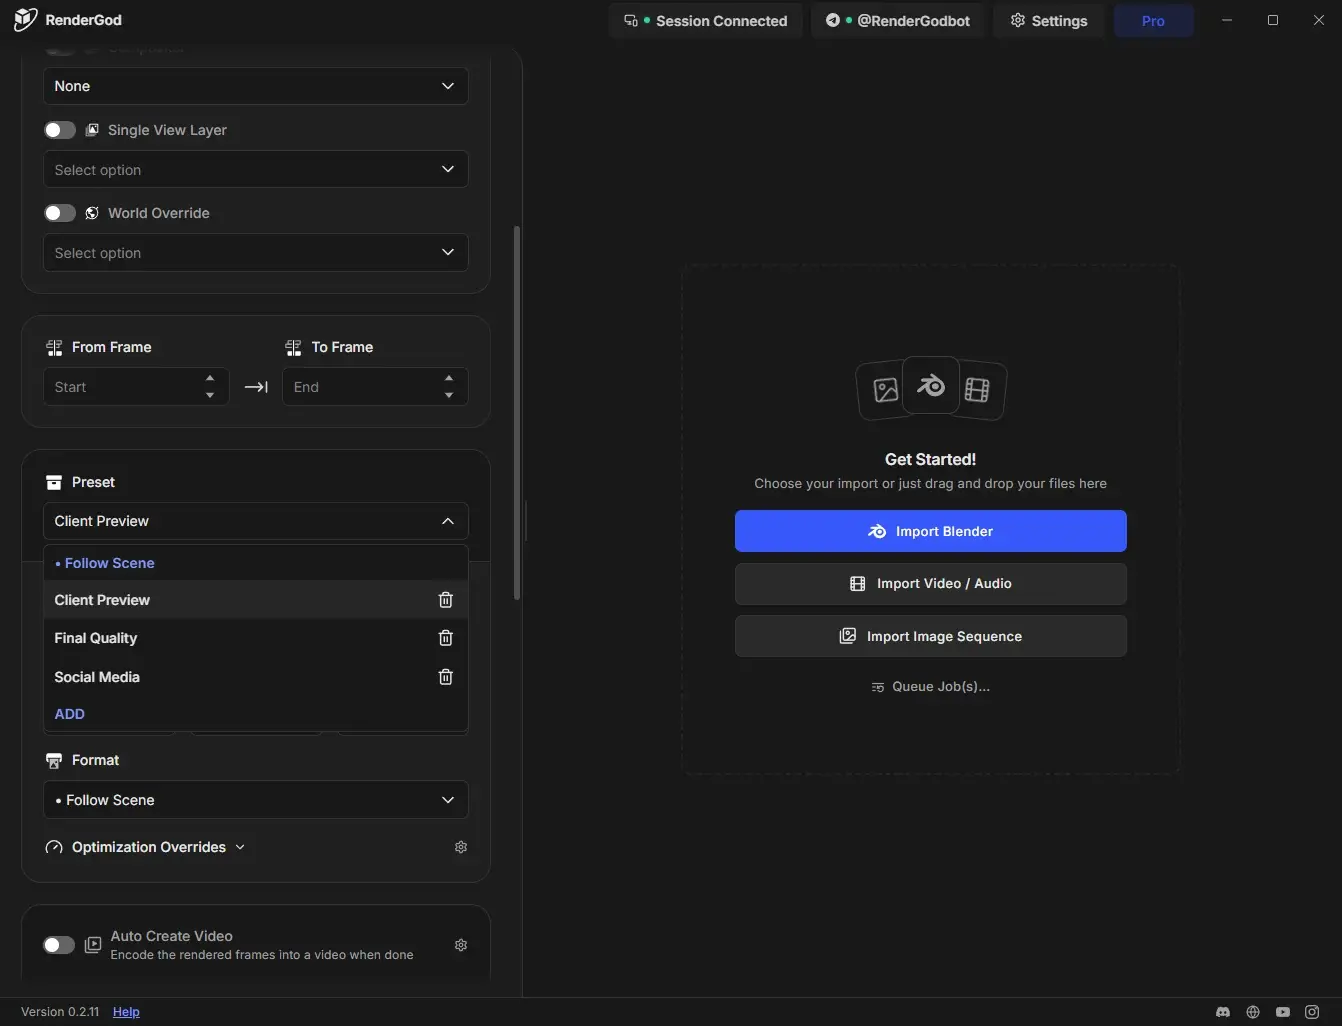
Task: Enable the Auto Create Video switch
Action: point(59,945)
